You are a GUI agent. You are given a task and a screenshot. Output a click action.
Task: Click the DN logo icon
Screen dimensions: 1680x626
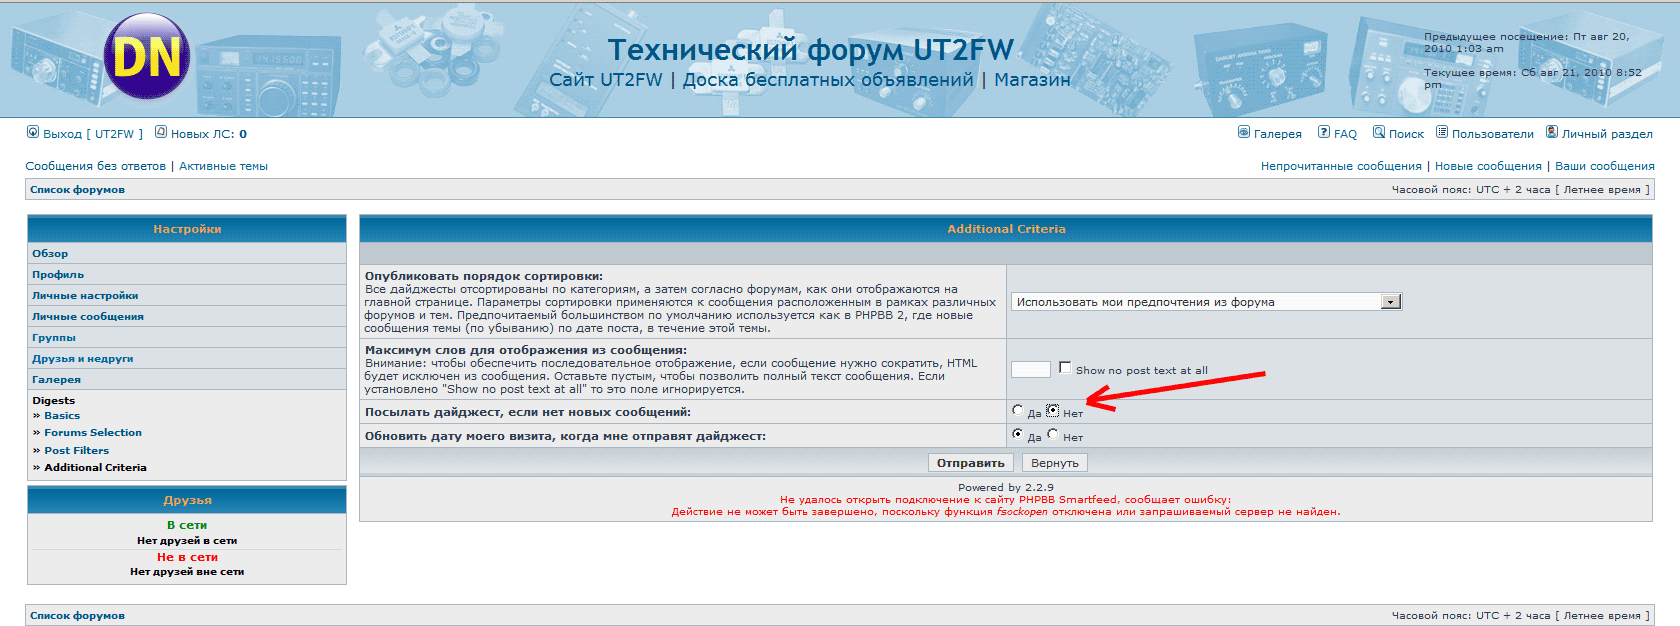pyautogui.click(x=147, y=56)
